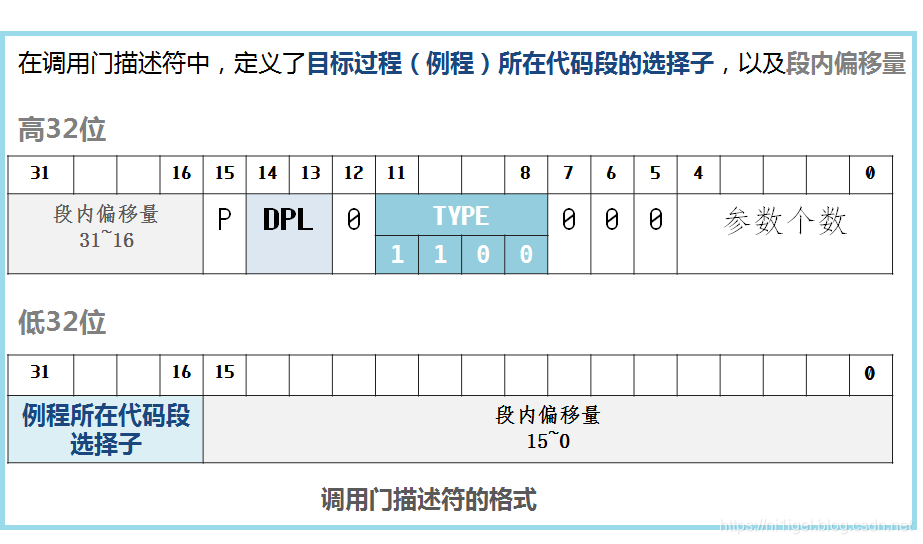Screen dimensions: 923x544
Task: Click bit number 7 header cell
Action: click(569, 174)
